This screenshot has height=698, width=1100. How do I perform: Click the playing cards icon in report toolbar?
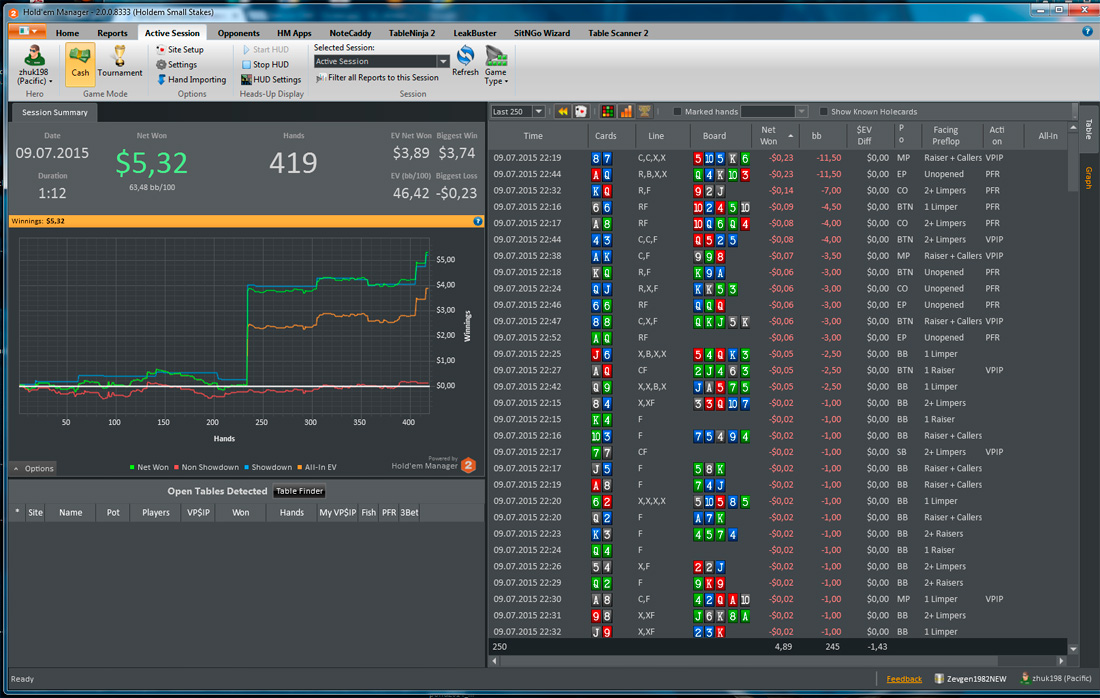coord(581,112)
